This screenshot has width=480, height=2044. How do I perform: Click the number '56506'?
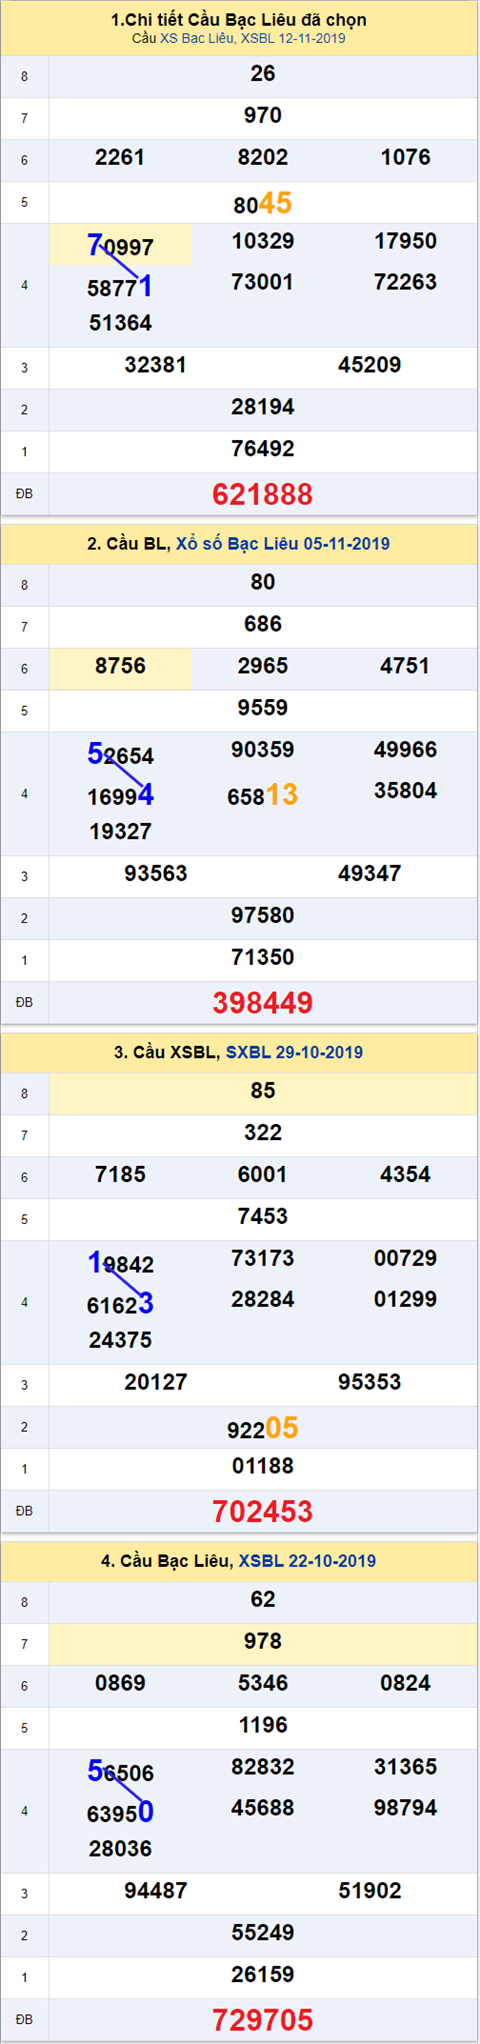pyautogui.click(x=120, y=1772)
